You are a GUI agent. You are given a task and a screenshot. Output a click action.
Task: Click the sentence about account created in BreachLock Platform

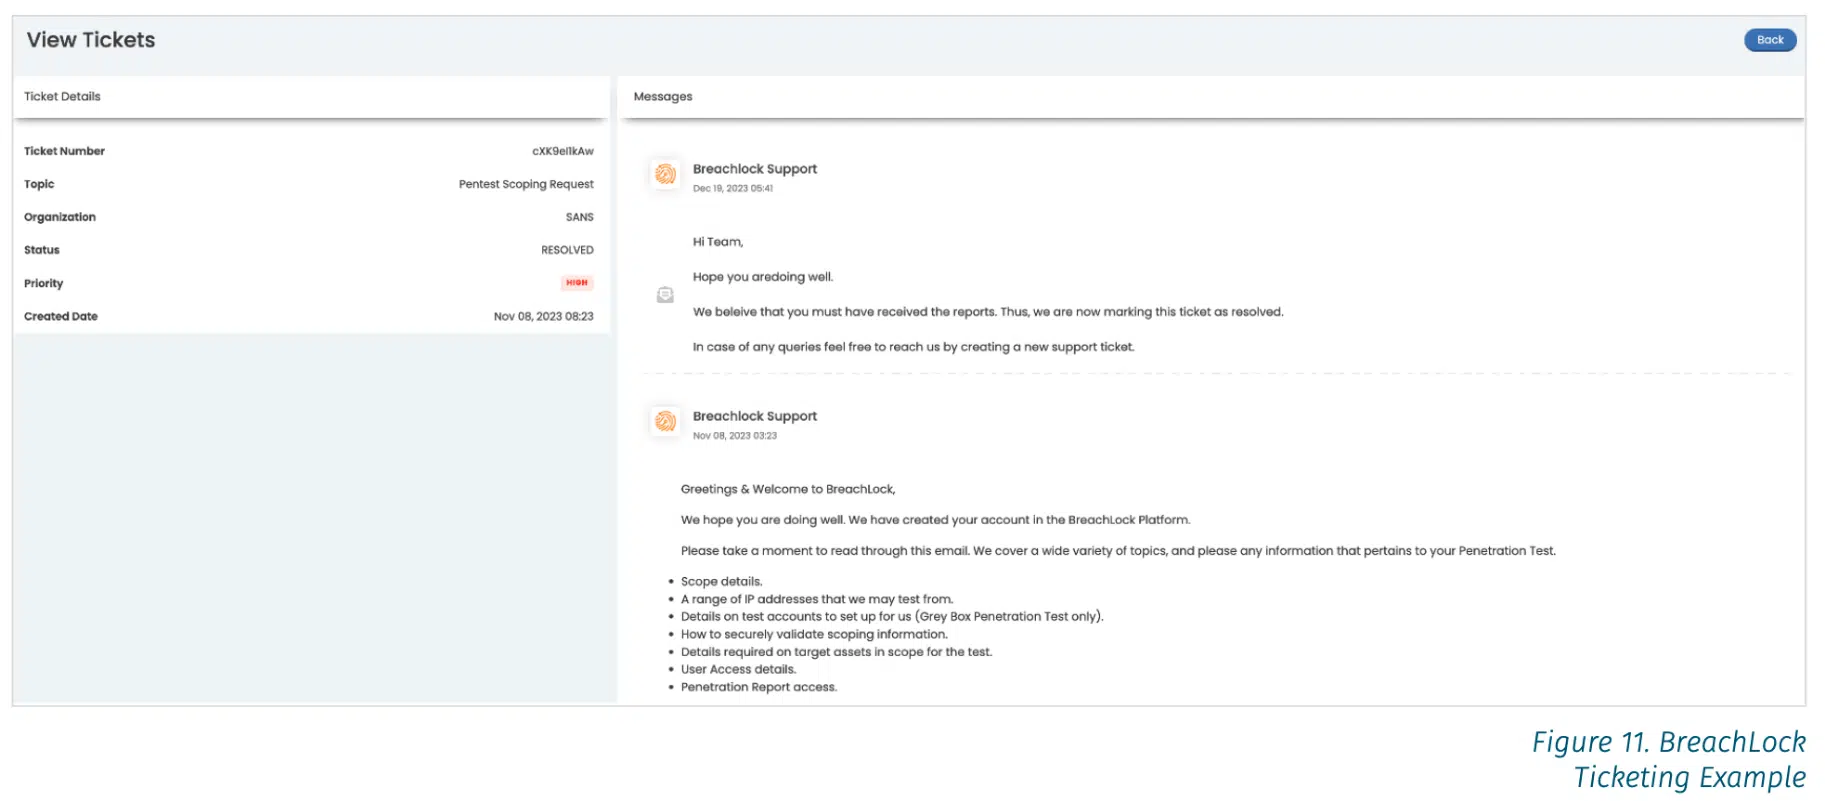[x=935, y=520]
